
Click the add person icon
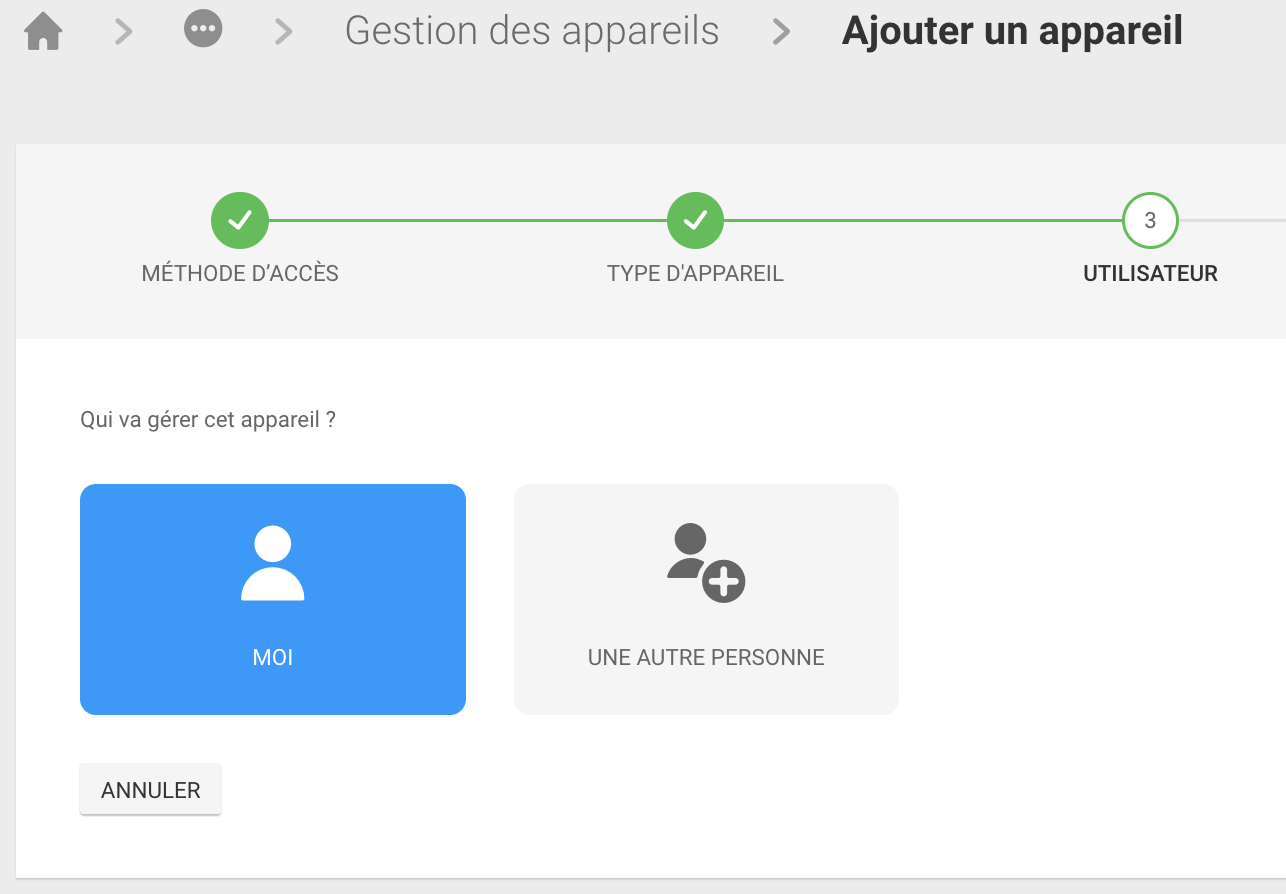coord(706,563)
